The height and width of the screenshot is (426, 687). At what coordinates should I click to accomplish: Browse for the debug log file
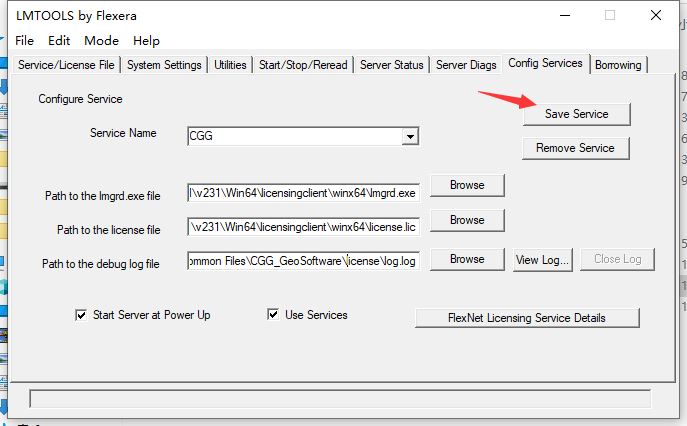467,259
